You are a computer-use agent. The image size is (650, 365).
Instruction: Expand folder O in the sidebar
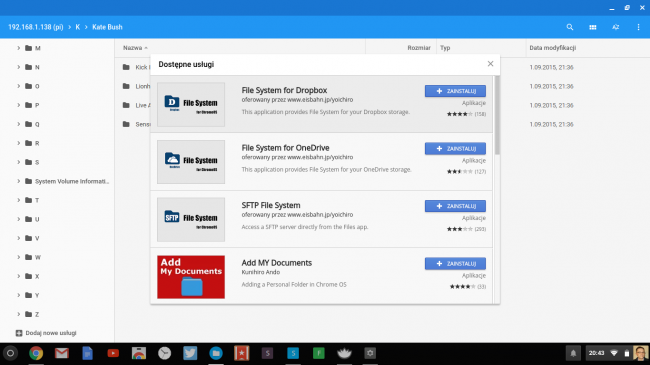18,86
